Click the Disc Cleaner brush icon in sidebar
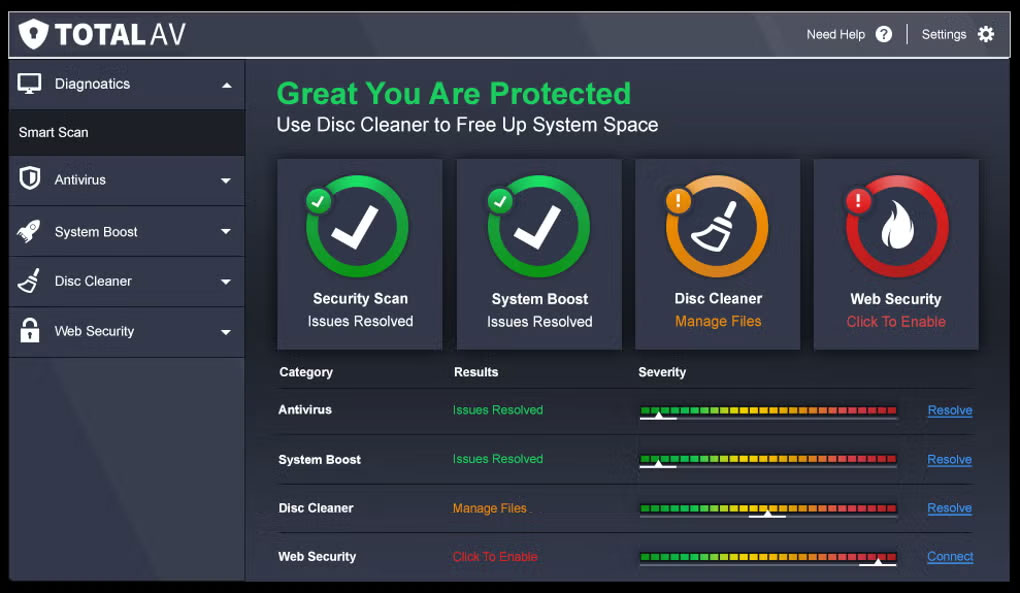1020x593 pixels. point(29,281)
